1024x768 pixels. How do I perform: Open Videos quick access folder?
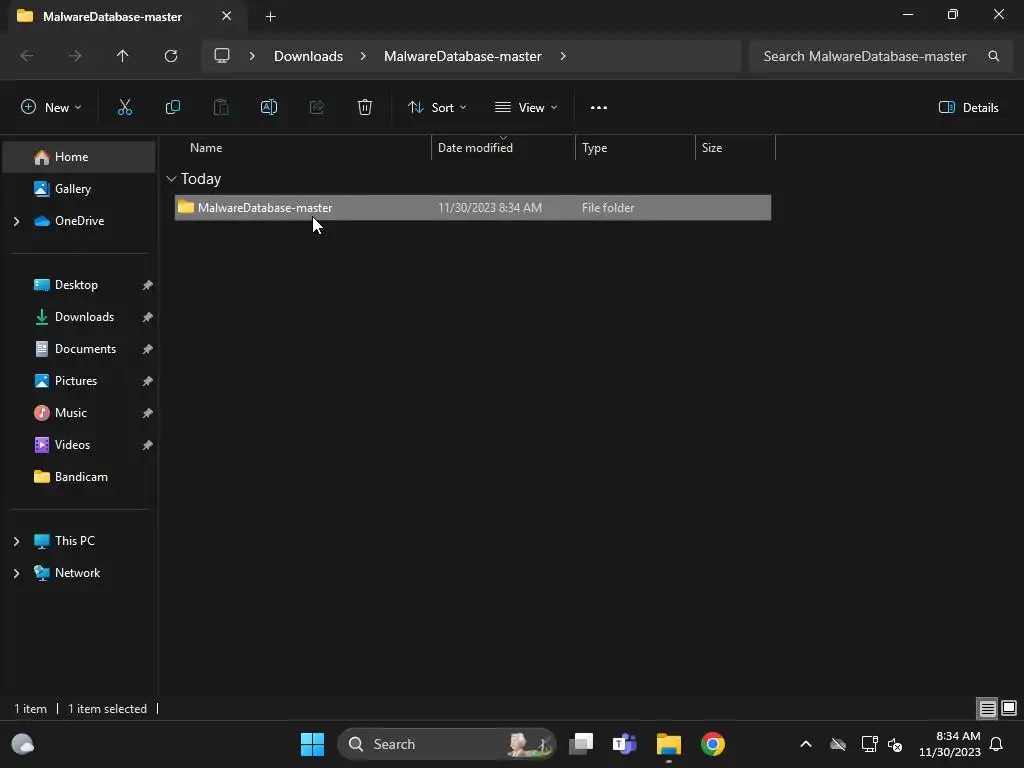click(x=79, y=445)
